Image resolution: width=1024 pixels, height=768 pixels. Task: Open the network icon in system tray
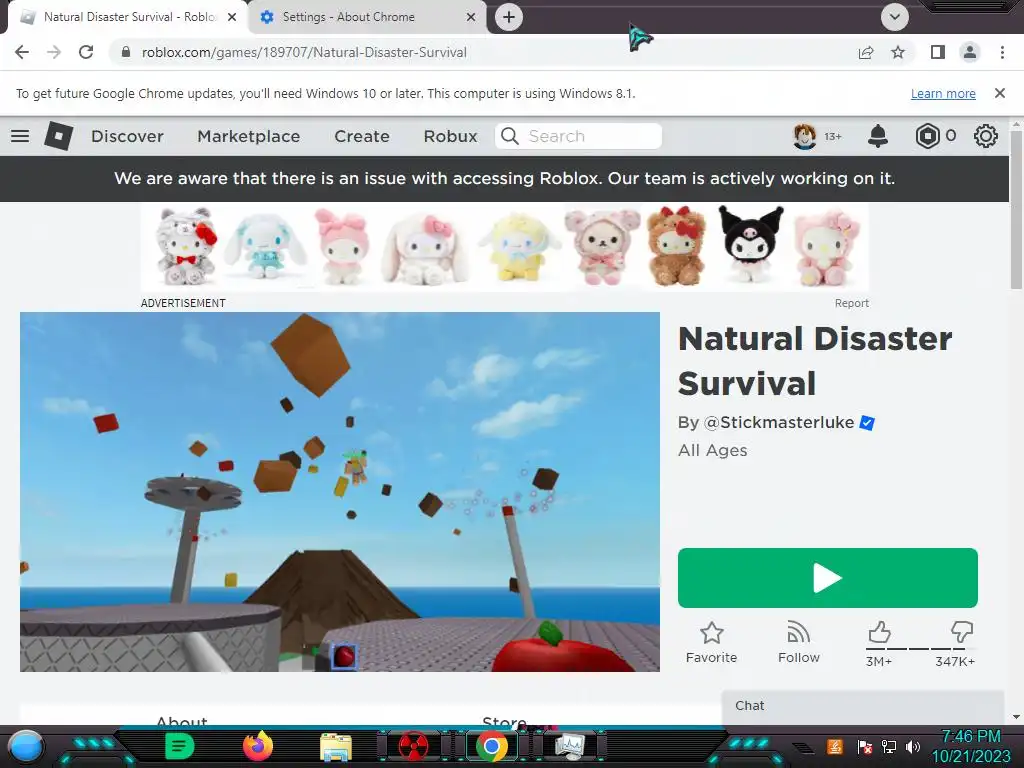point(888,746)
